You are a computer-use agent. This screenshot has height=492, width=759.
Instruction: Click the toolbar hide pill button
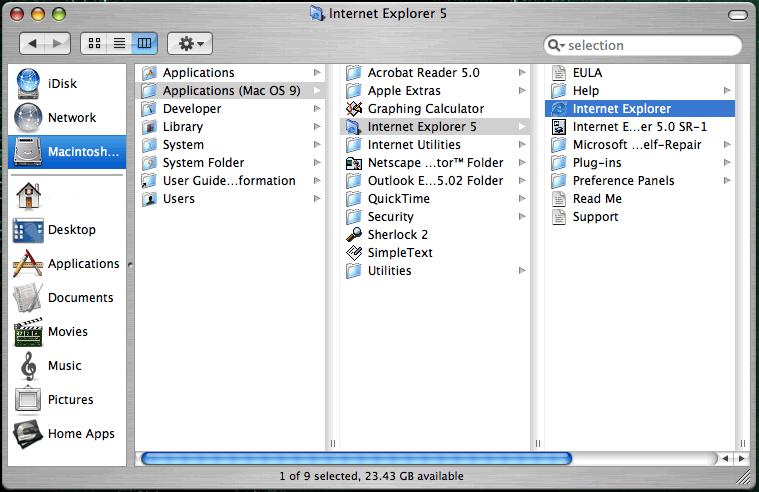point(738,15)
